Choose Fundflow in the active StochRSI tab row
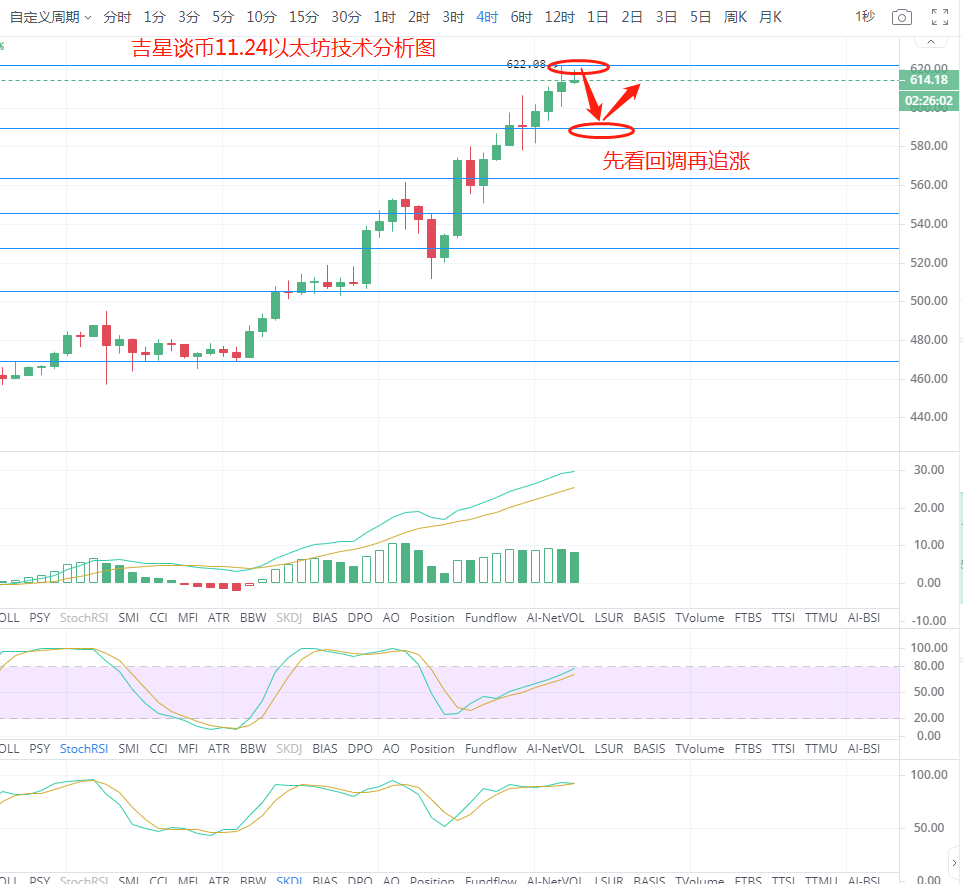 491,748
